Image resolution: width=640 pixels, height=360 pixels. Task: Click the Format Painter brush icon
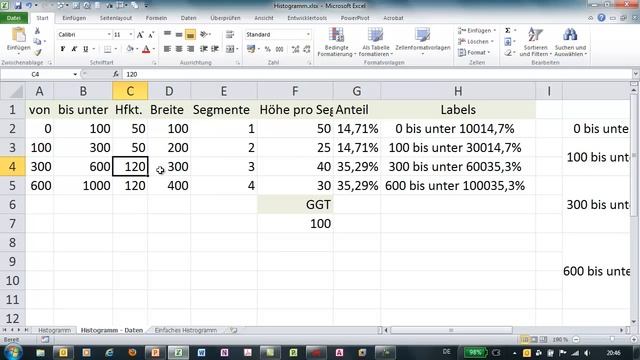click(38, 52)
